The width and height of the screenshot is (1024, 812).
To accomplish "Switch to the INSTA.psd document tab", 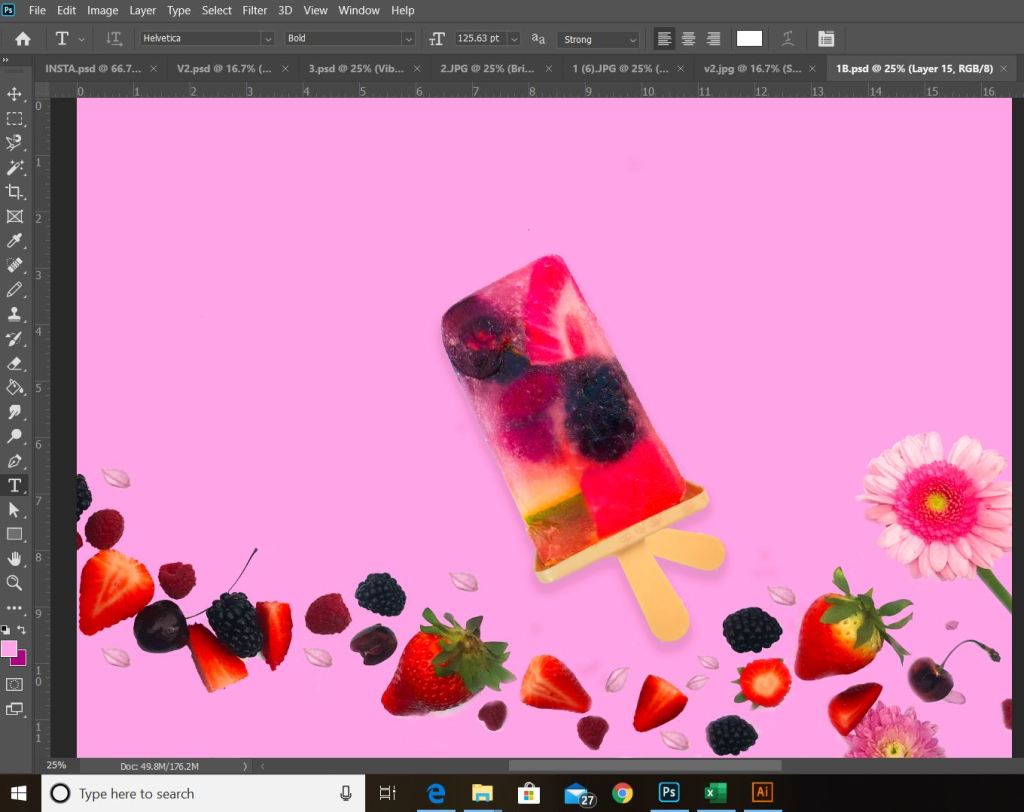I will pos(92,68).
